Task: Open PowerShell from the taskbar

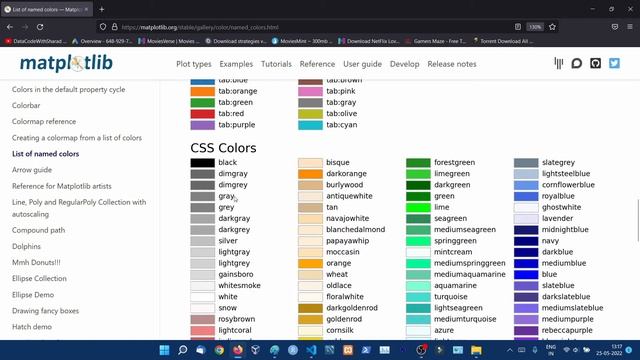Action: pyautogui.click(x=366, y=350)
